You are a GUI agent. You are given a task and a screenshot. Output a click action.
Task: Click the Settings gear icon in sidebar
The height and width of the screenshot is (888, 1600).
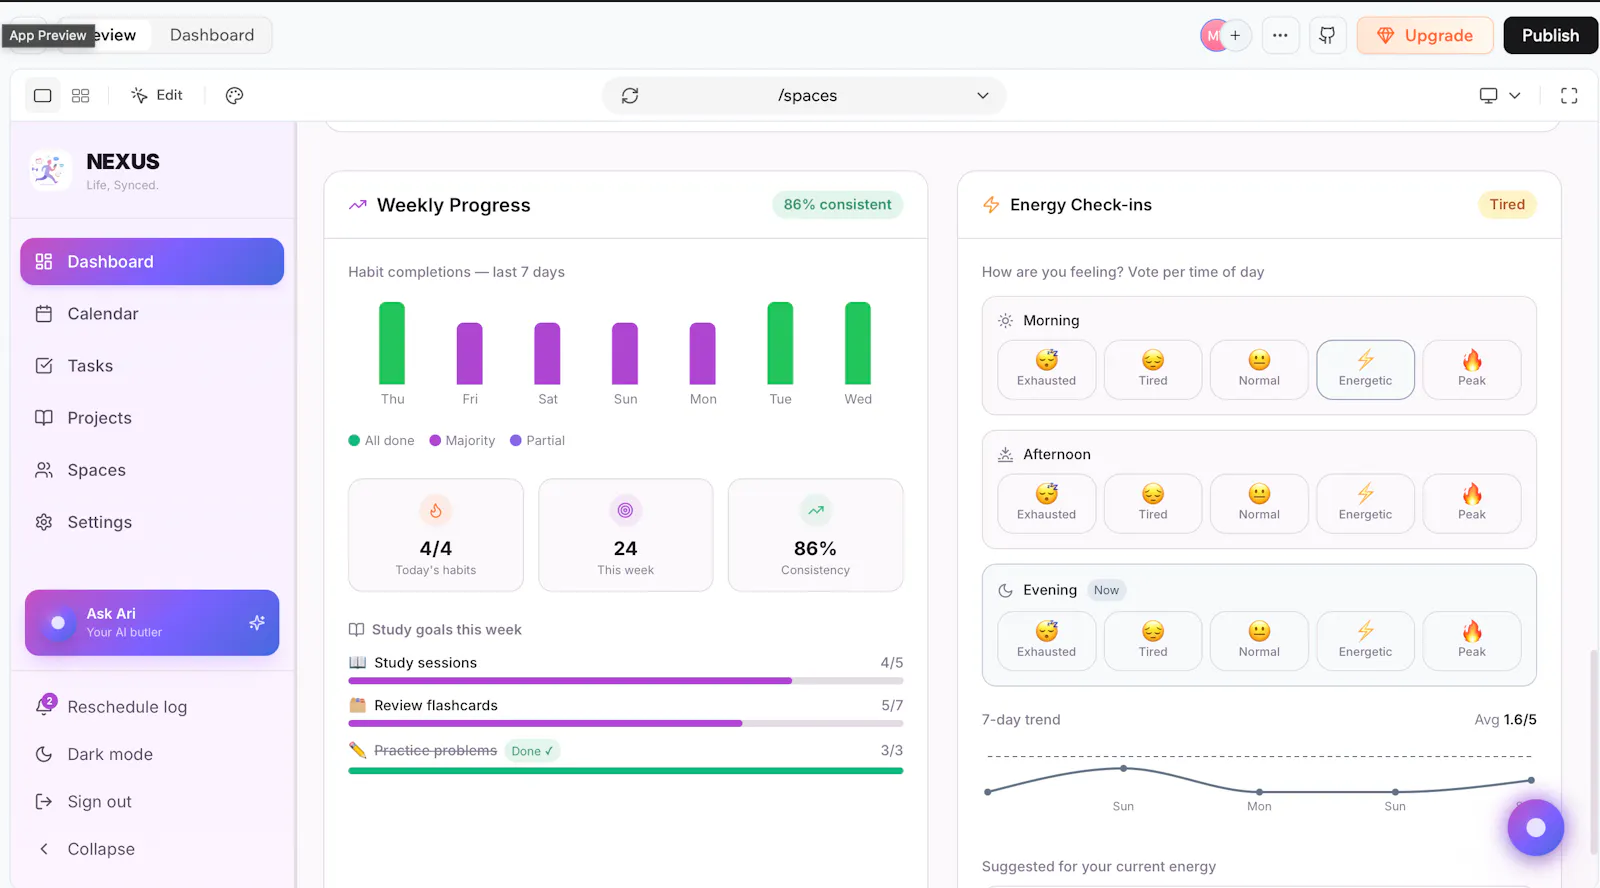point(44,522)
